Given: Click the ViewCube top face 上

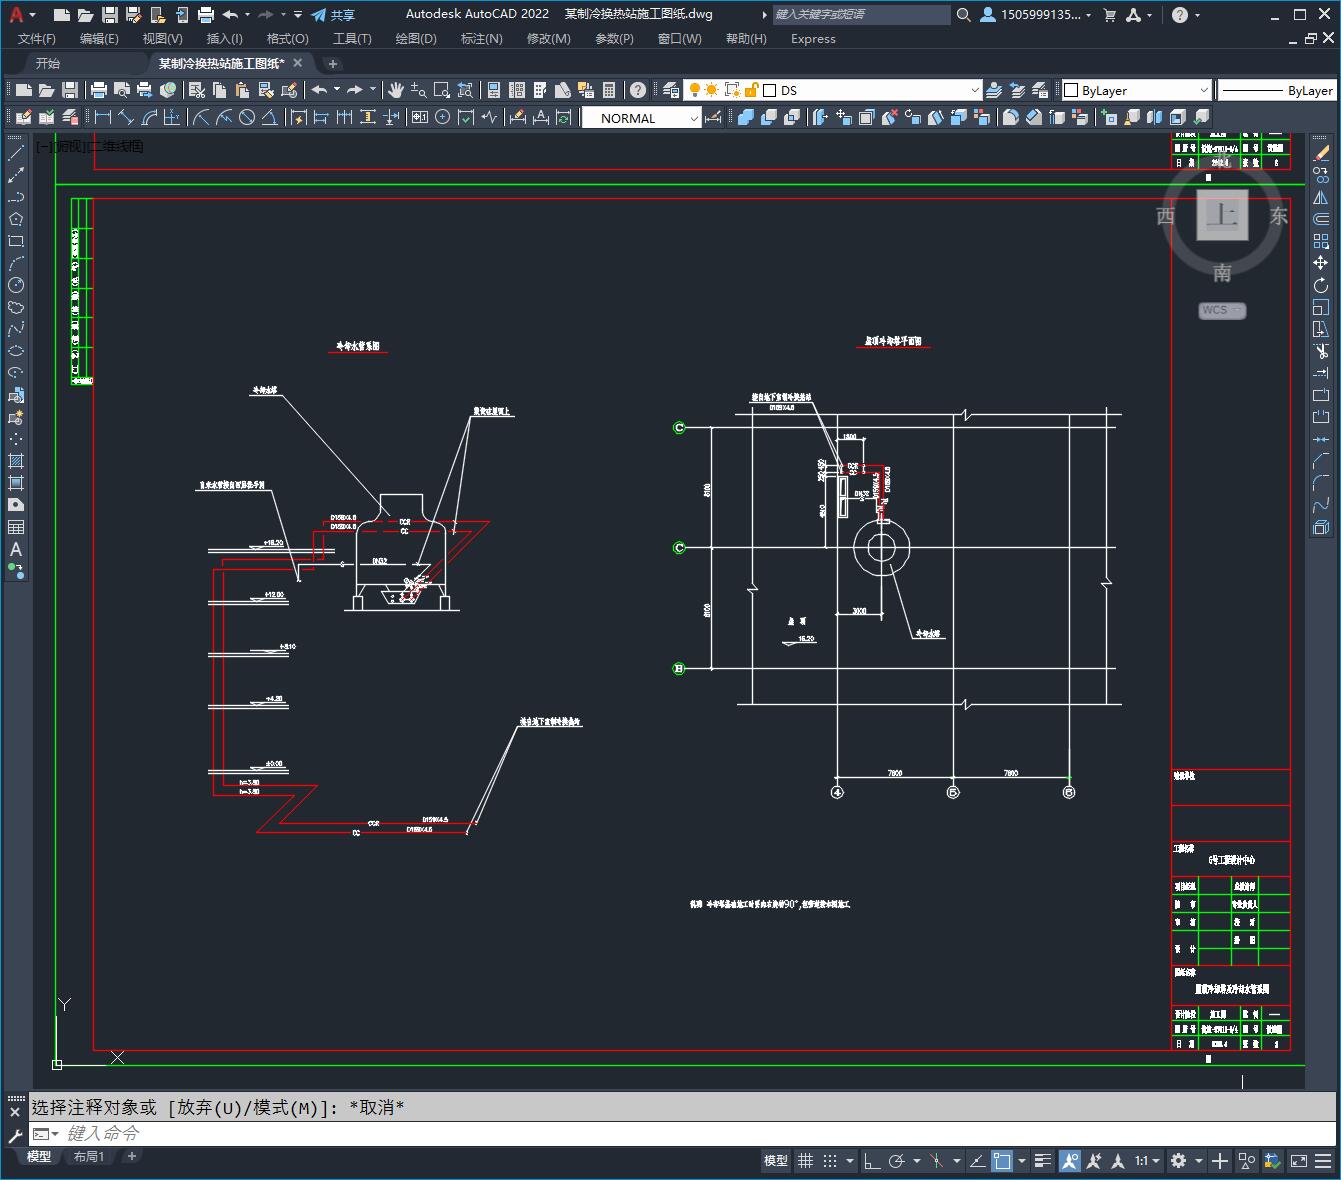Looking at the screenshot, I should 1222,215.
